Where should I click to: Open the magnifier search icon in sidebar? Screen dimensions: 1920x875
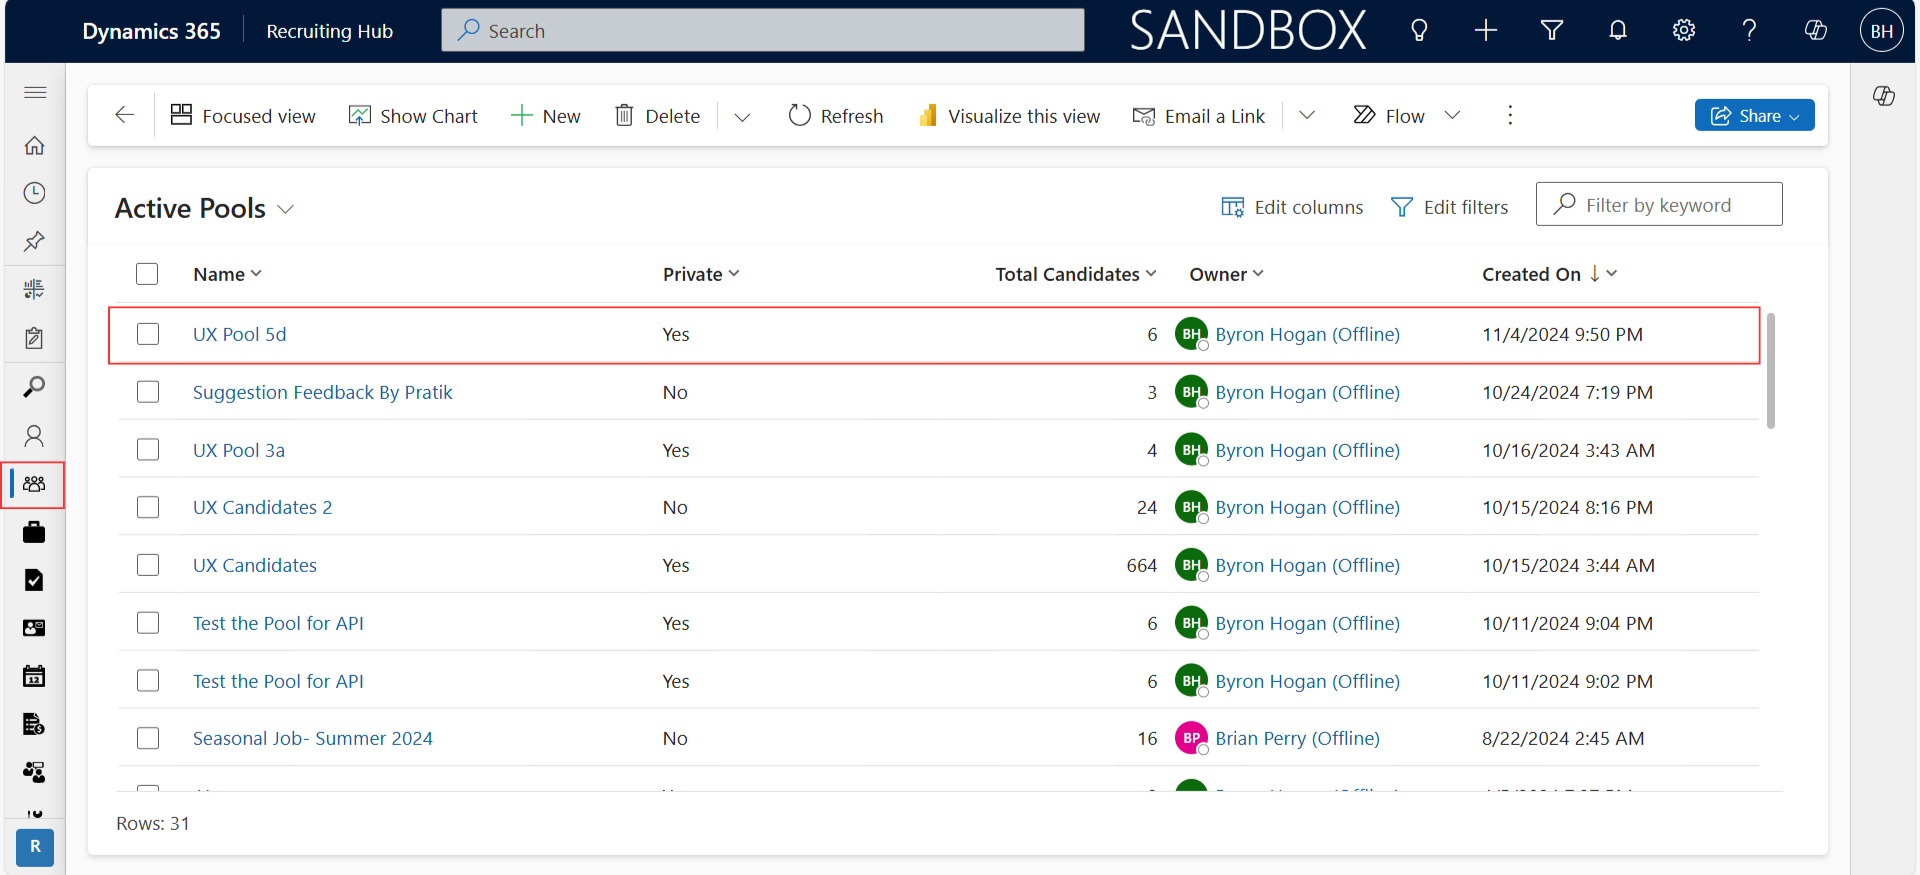coord(35,386)
